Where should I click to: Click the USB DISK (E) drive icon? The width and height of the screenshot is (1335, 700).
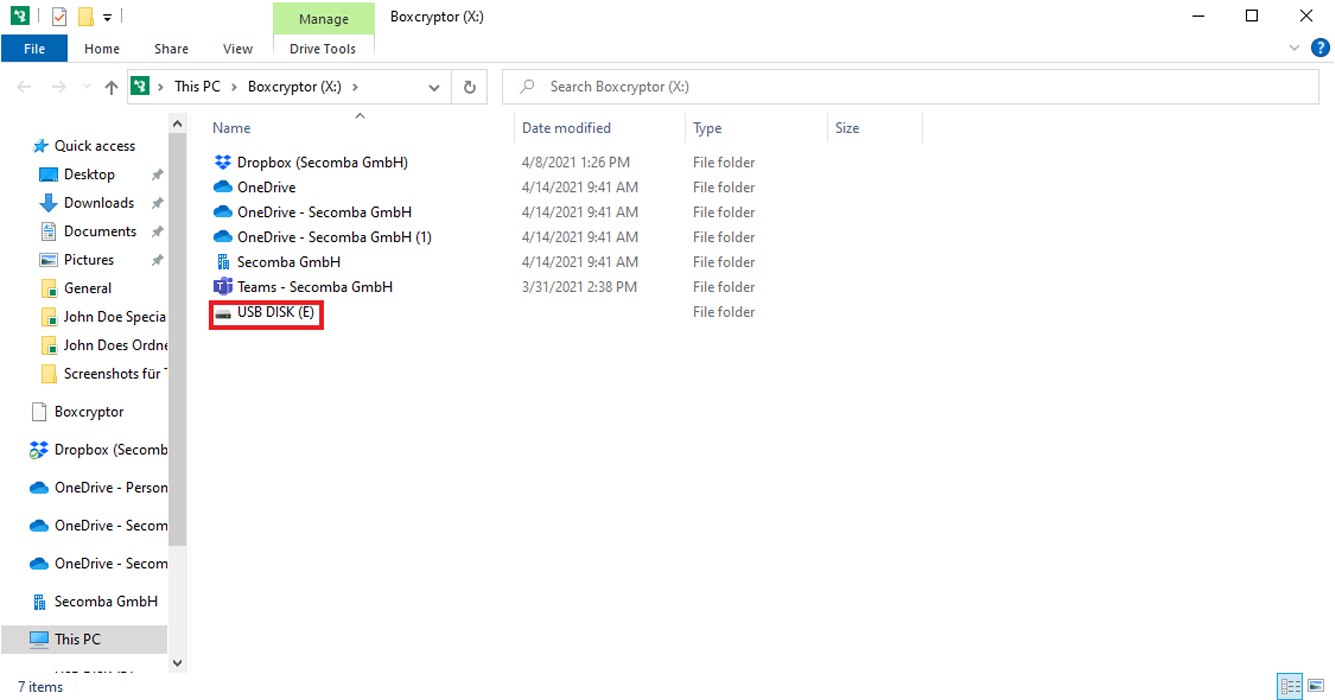(x=223, y=312)
